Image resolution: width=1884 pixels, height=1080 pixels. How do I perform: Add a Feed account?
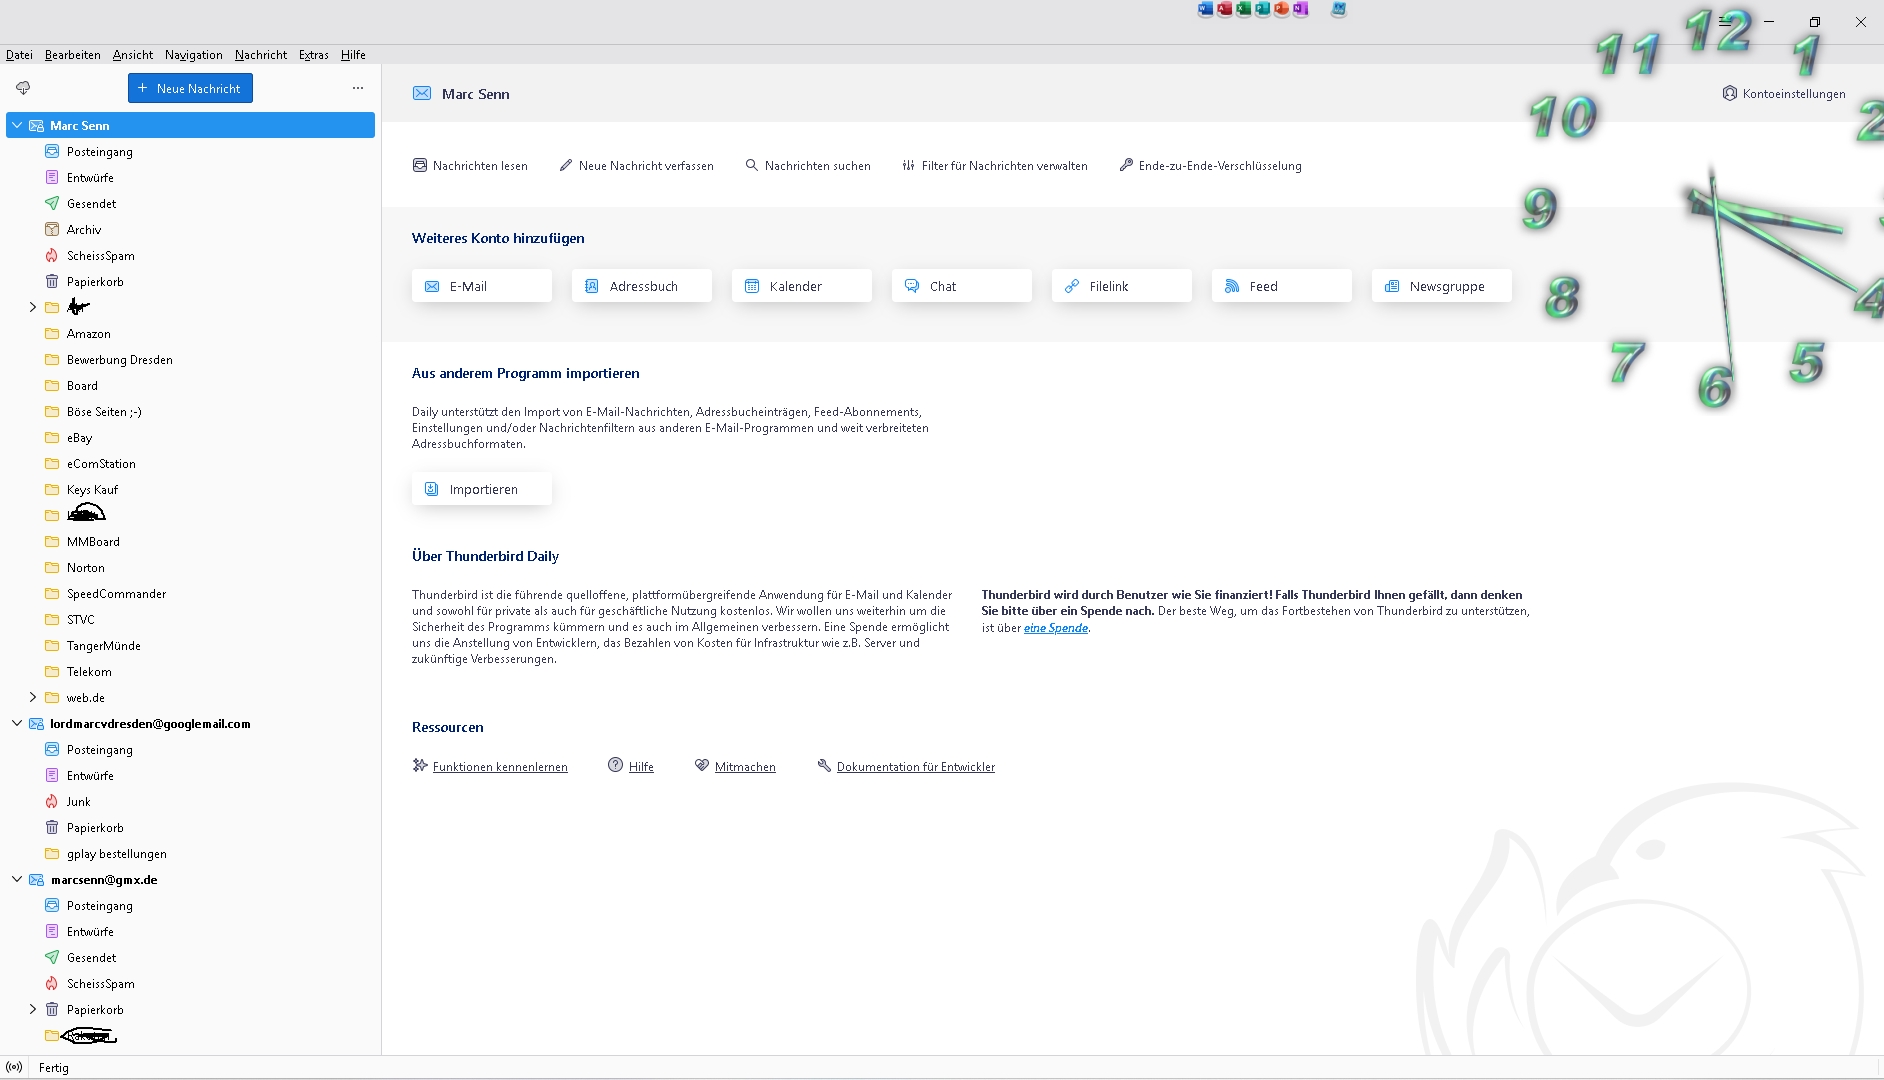coord(1282,286)
